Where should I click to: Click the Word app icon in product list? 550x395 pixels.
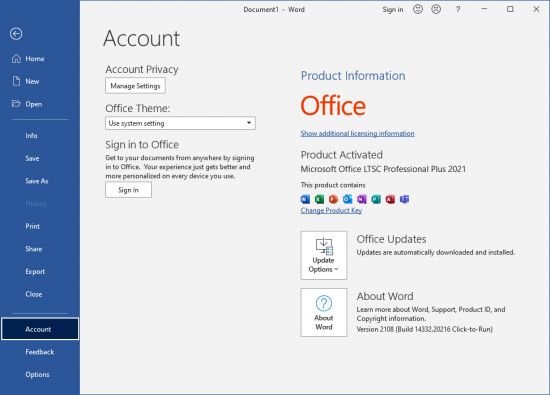coord(305,199)
